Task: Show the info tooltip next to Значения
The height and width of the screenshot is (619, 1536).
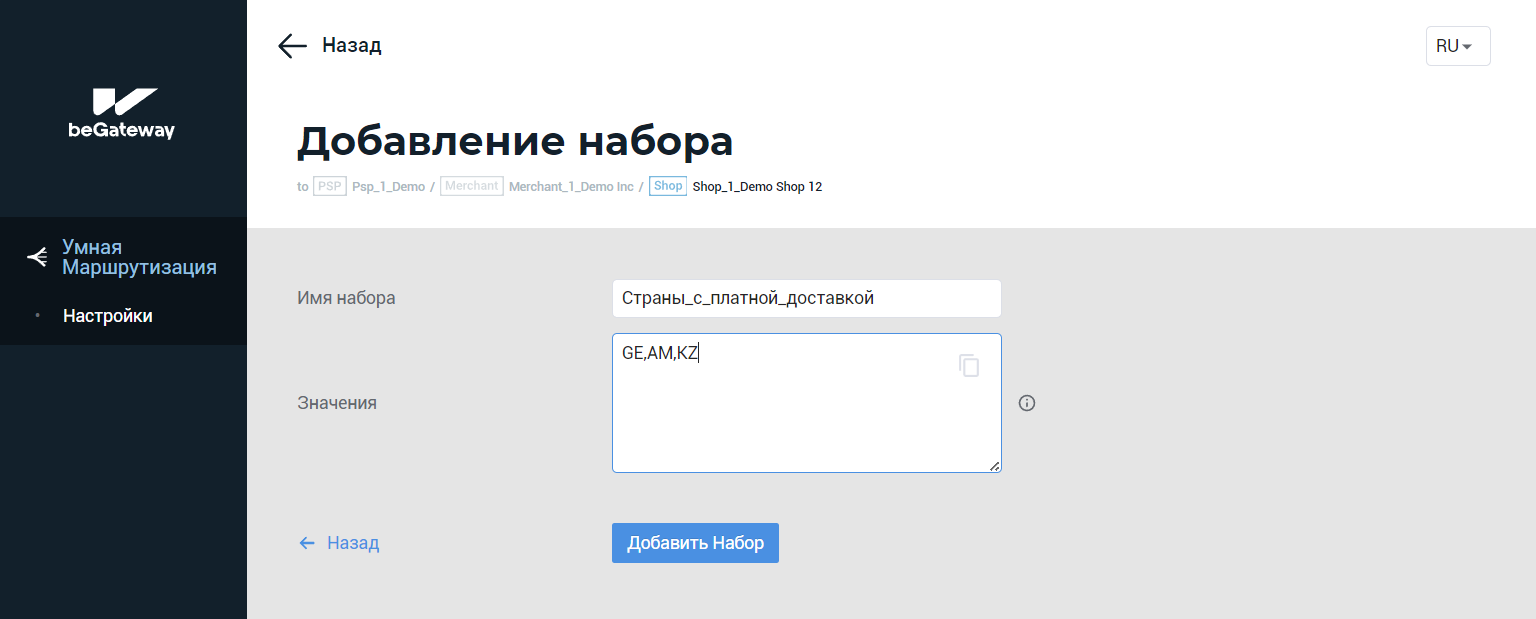Action: [x=1026, y=403]
